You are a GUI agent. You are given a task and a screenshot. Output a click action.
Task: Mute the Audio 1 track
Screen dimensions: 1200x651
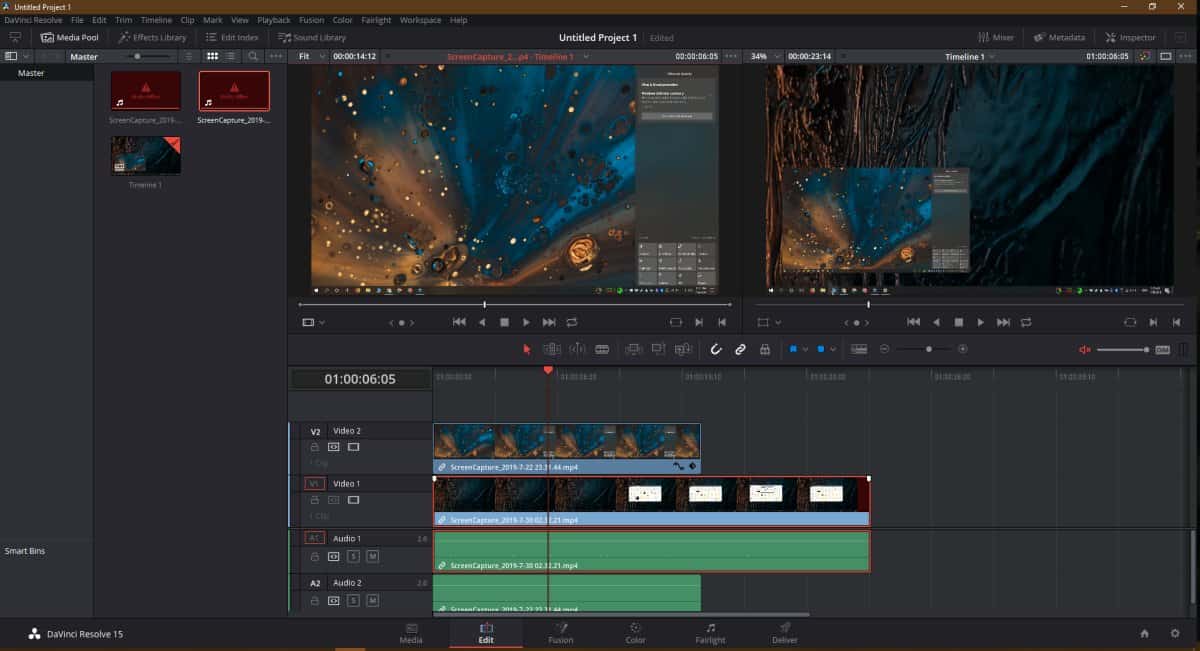pyautogui.click(x=372, y=556)
